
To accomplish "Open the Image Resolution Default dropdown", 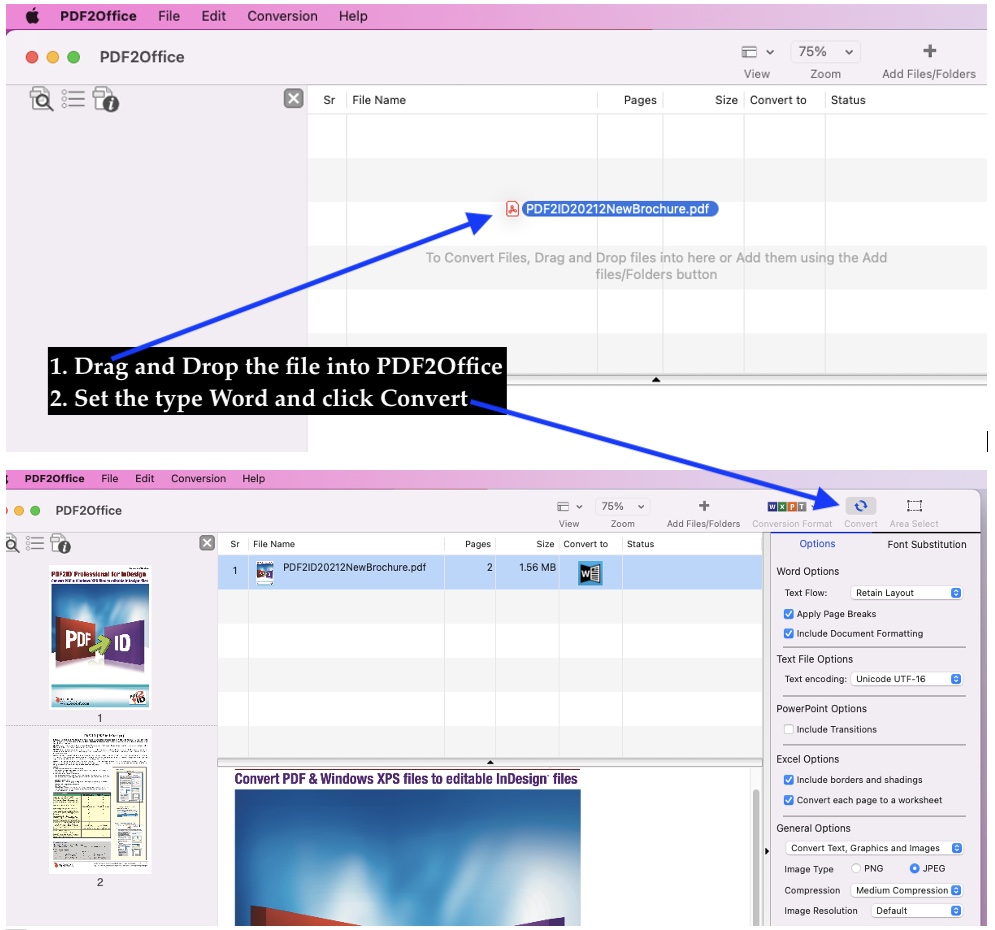I will (x=916, y=911).
